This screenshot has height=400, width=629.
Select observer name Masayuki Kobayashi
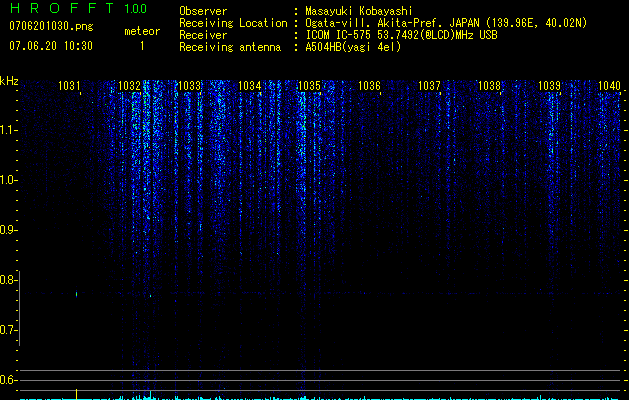pyautogui.click(x=359, y=11)
